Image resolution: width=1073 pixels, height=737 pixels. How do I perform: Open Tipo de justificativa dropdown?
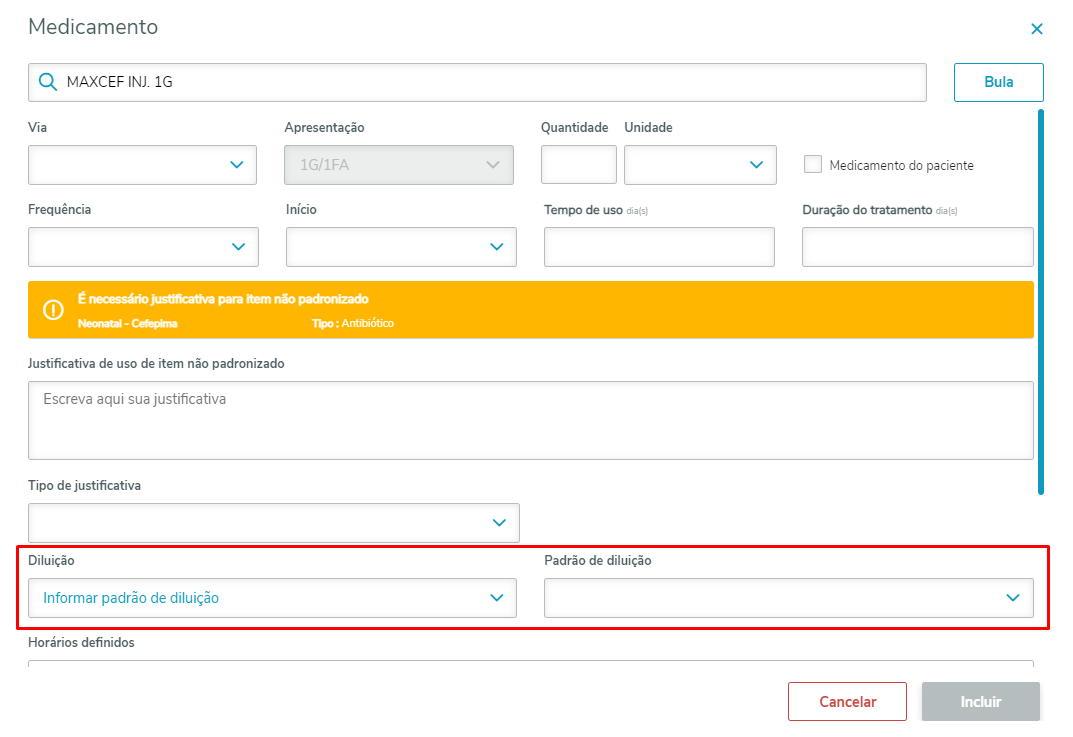274,522
